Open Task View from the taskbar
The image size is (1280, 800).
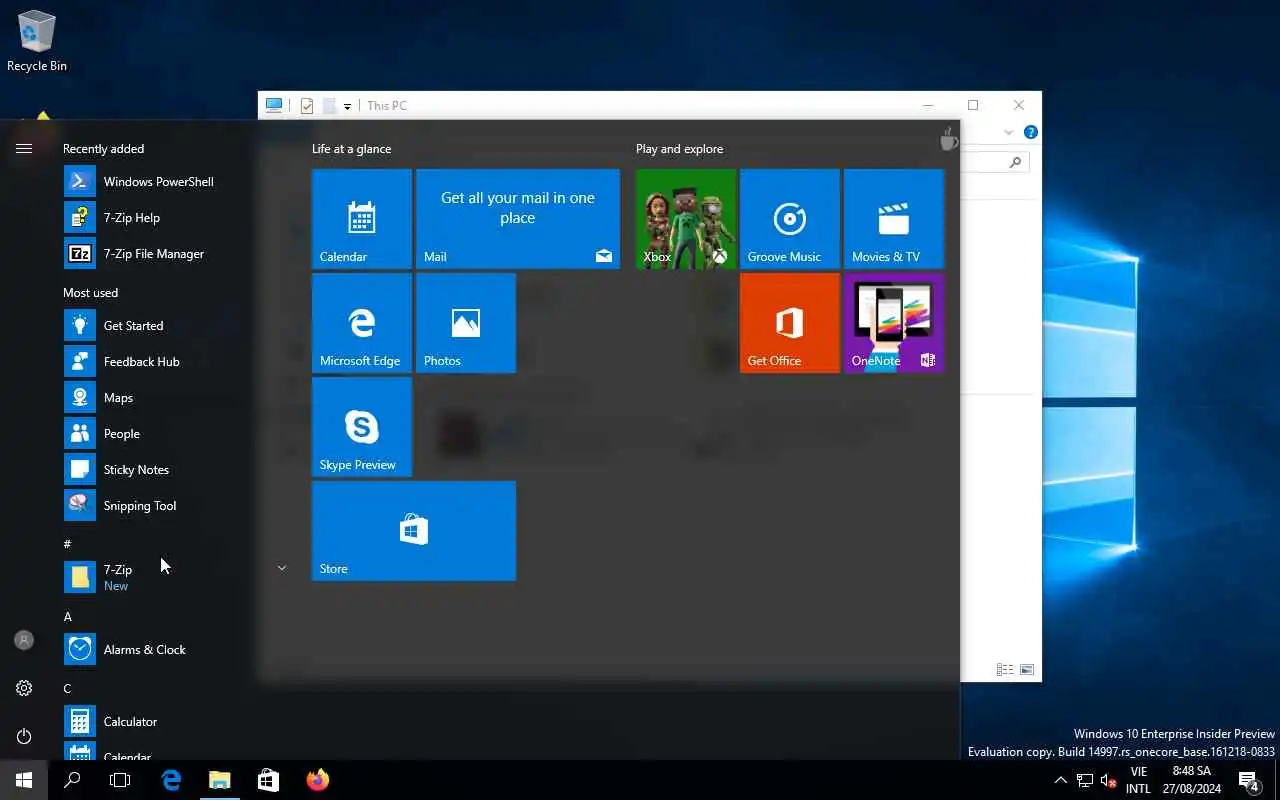(x=120, y=780)
